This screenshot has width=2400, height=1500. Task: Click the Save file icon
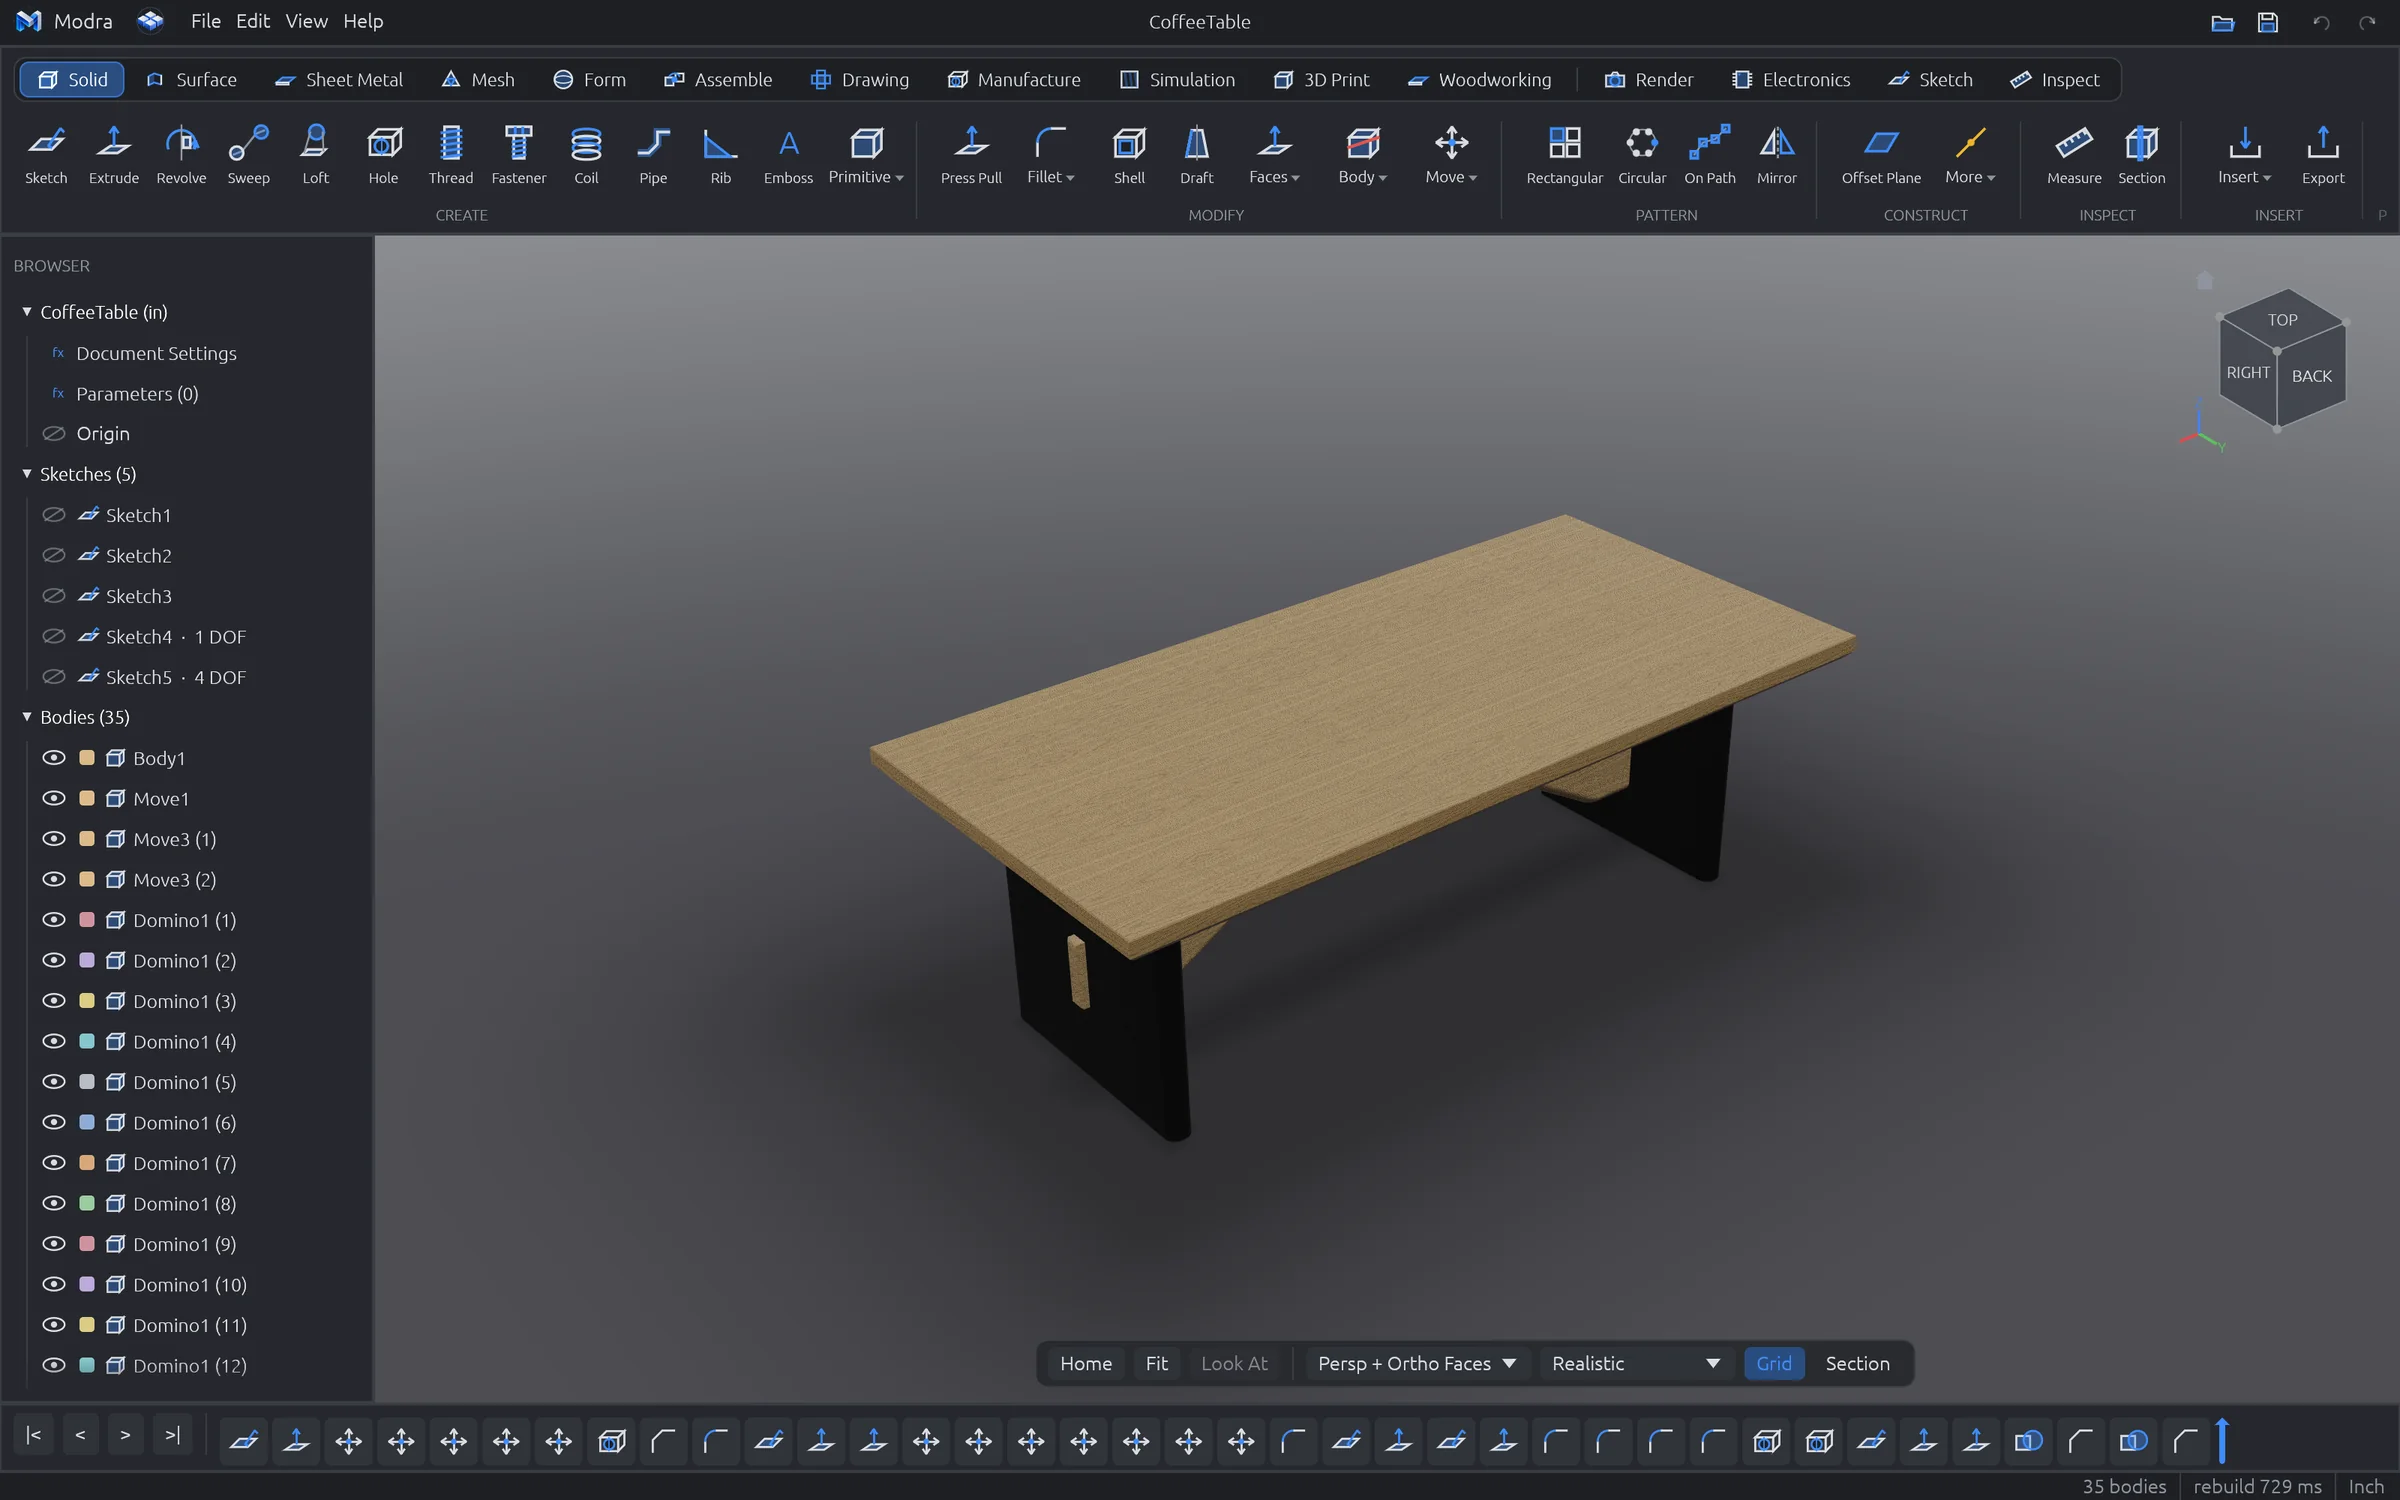pyautogui.click(x=2268, y=22)
